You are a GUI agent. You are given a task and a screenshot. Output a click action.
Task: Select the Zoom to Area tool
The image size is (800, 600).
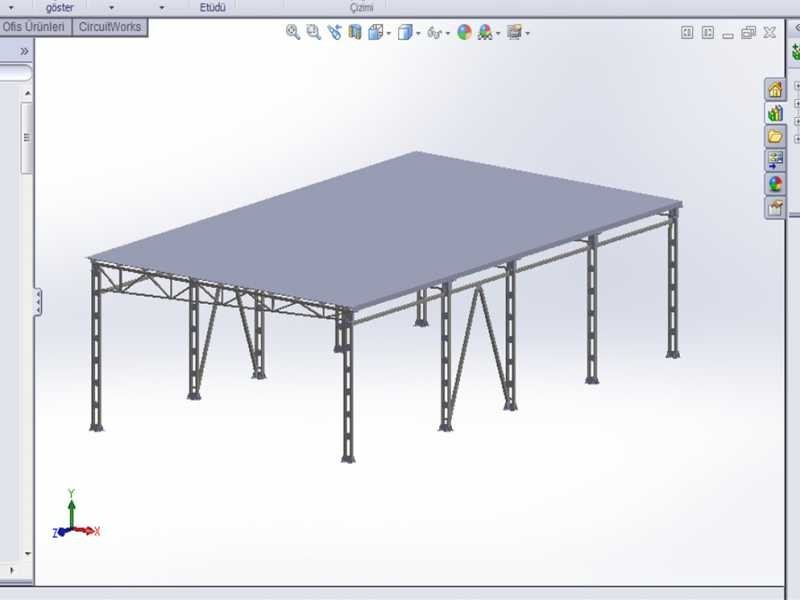coord(313,32)
